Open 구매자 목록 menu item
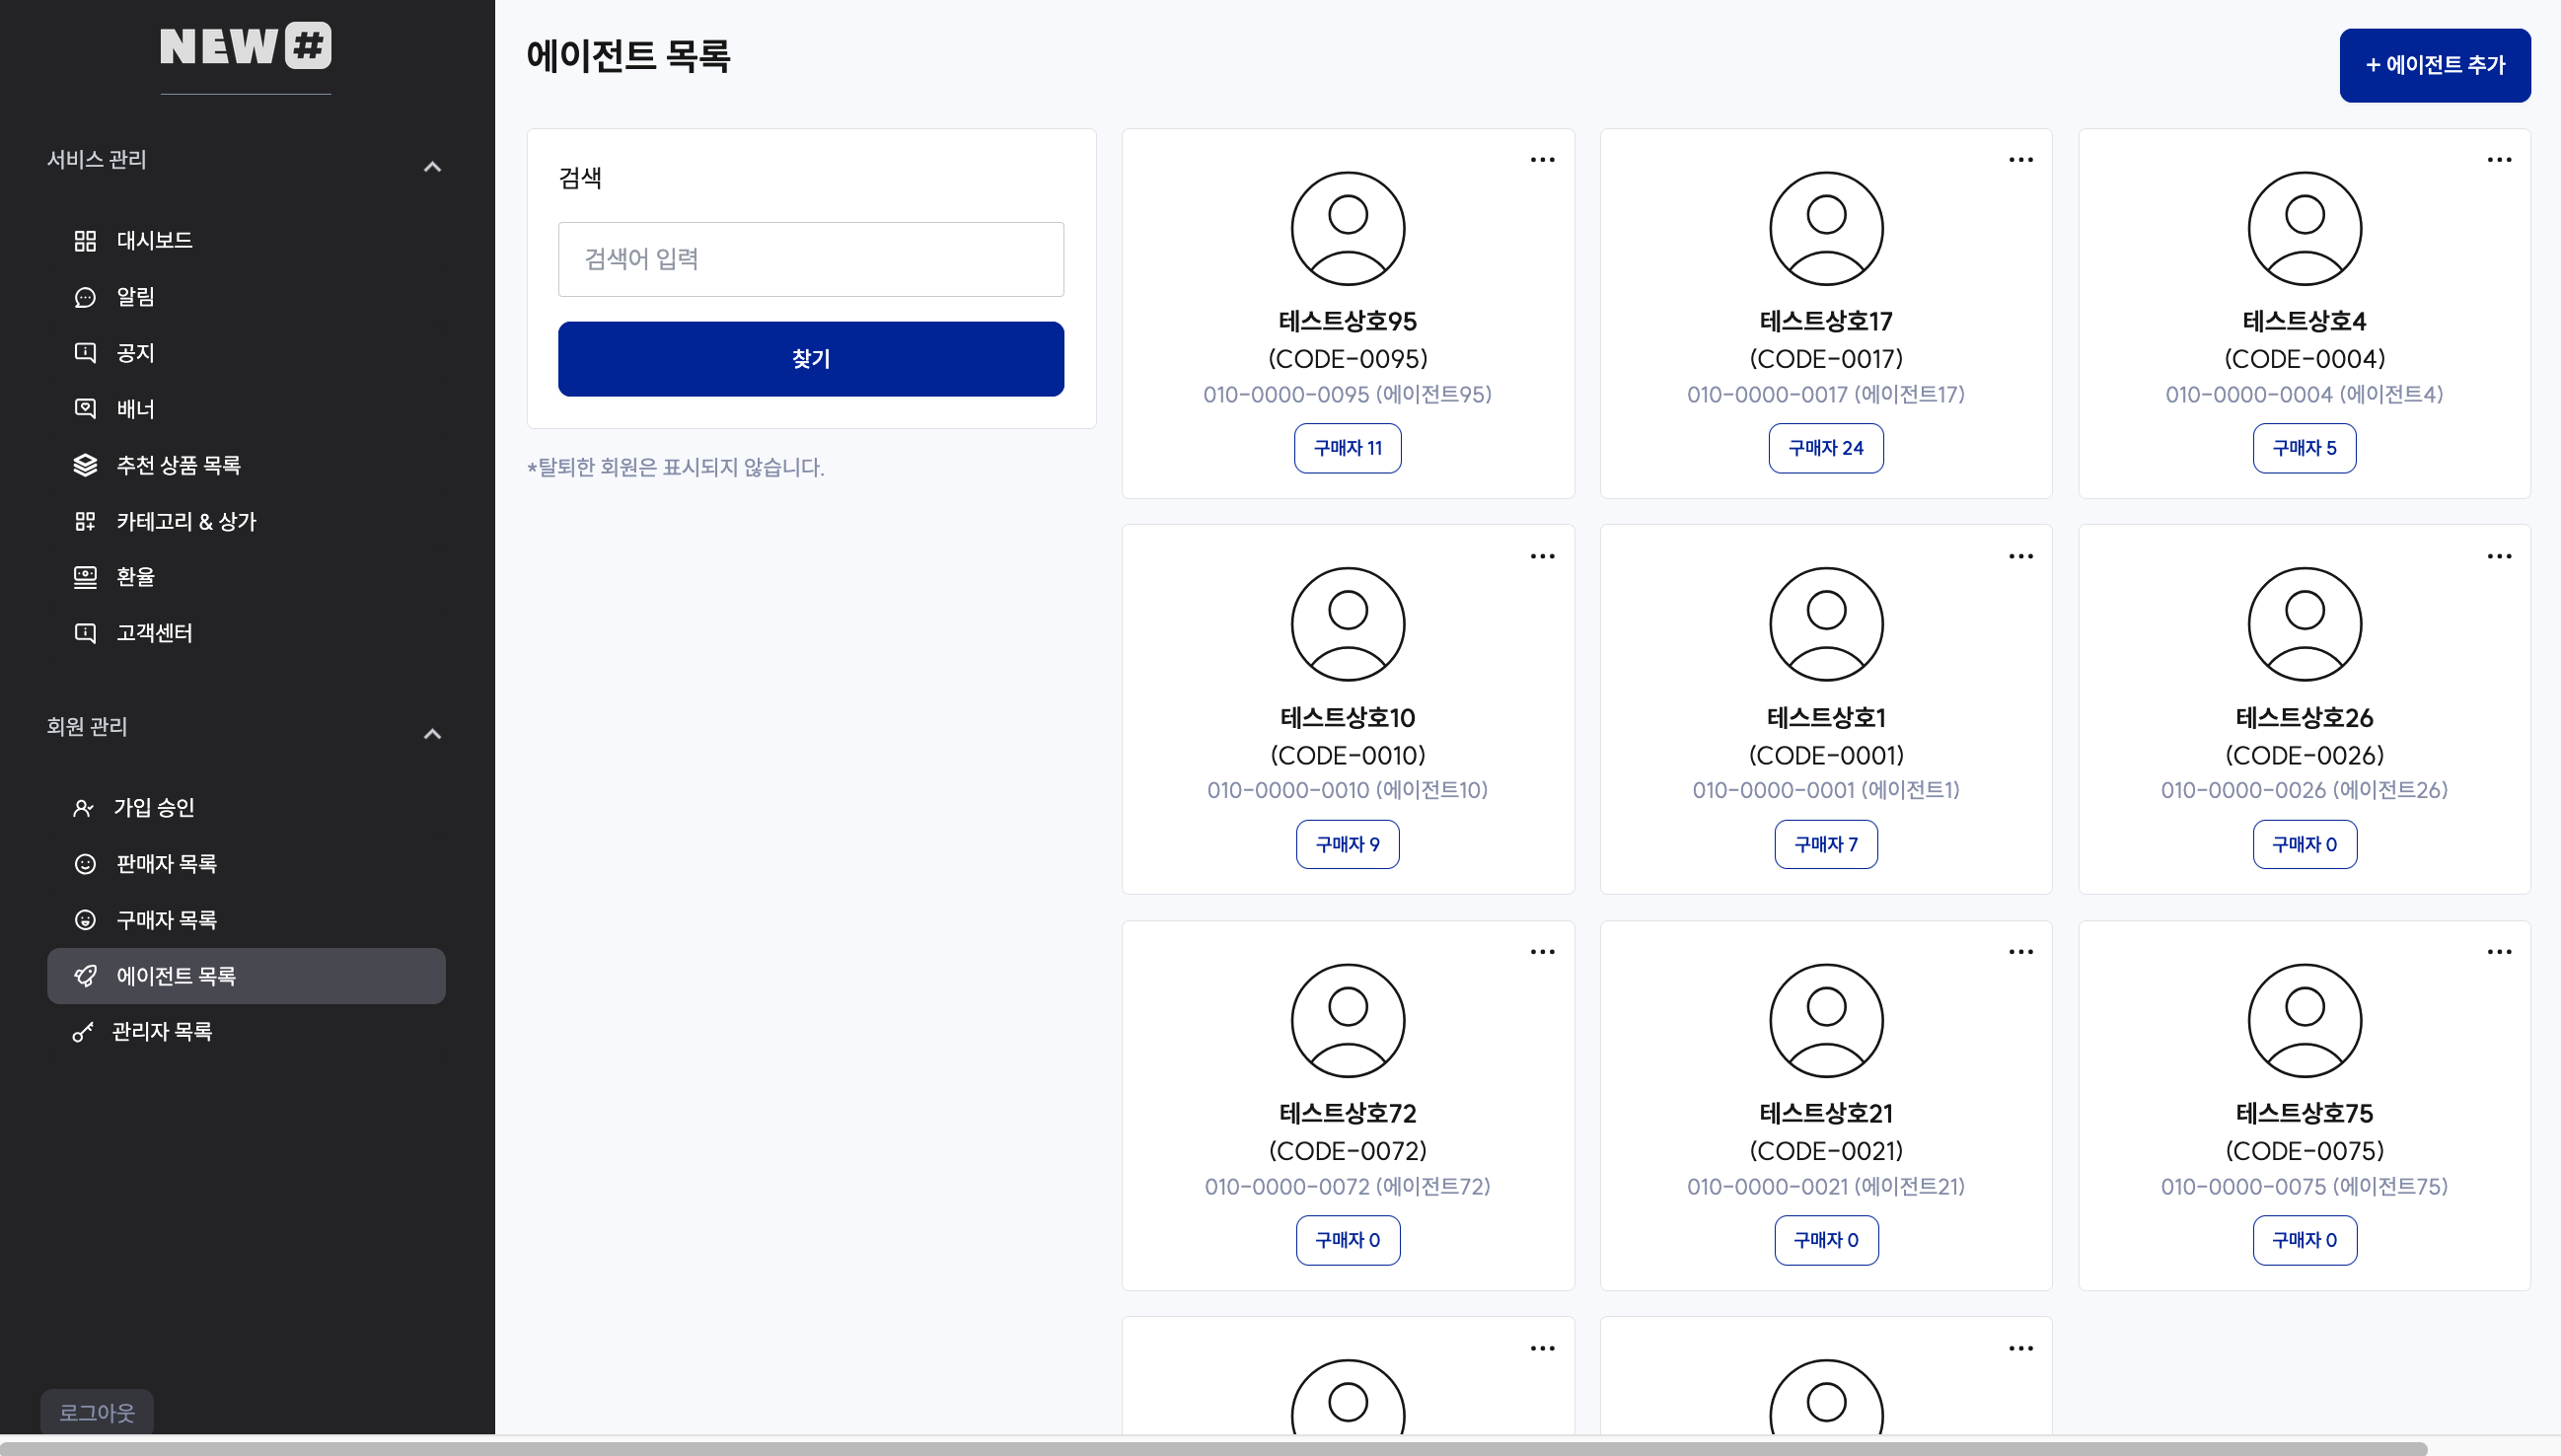 166,920
